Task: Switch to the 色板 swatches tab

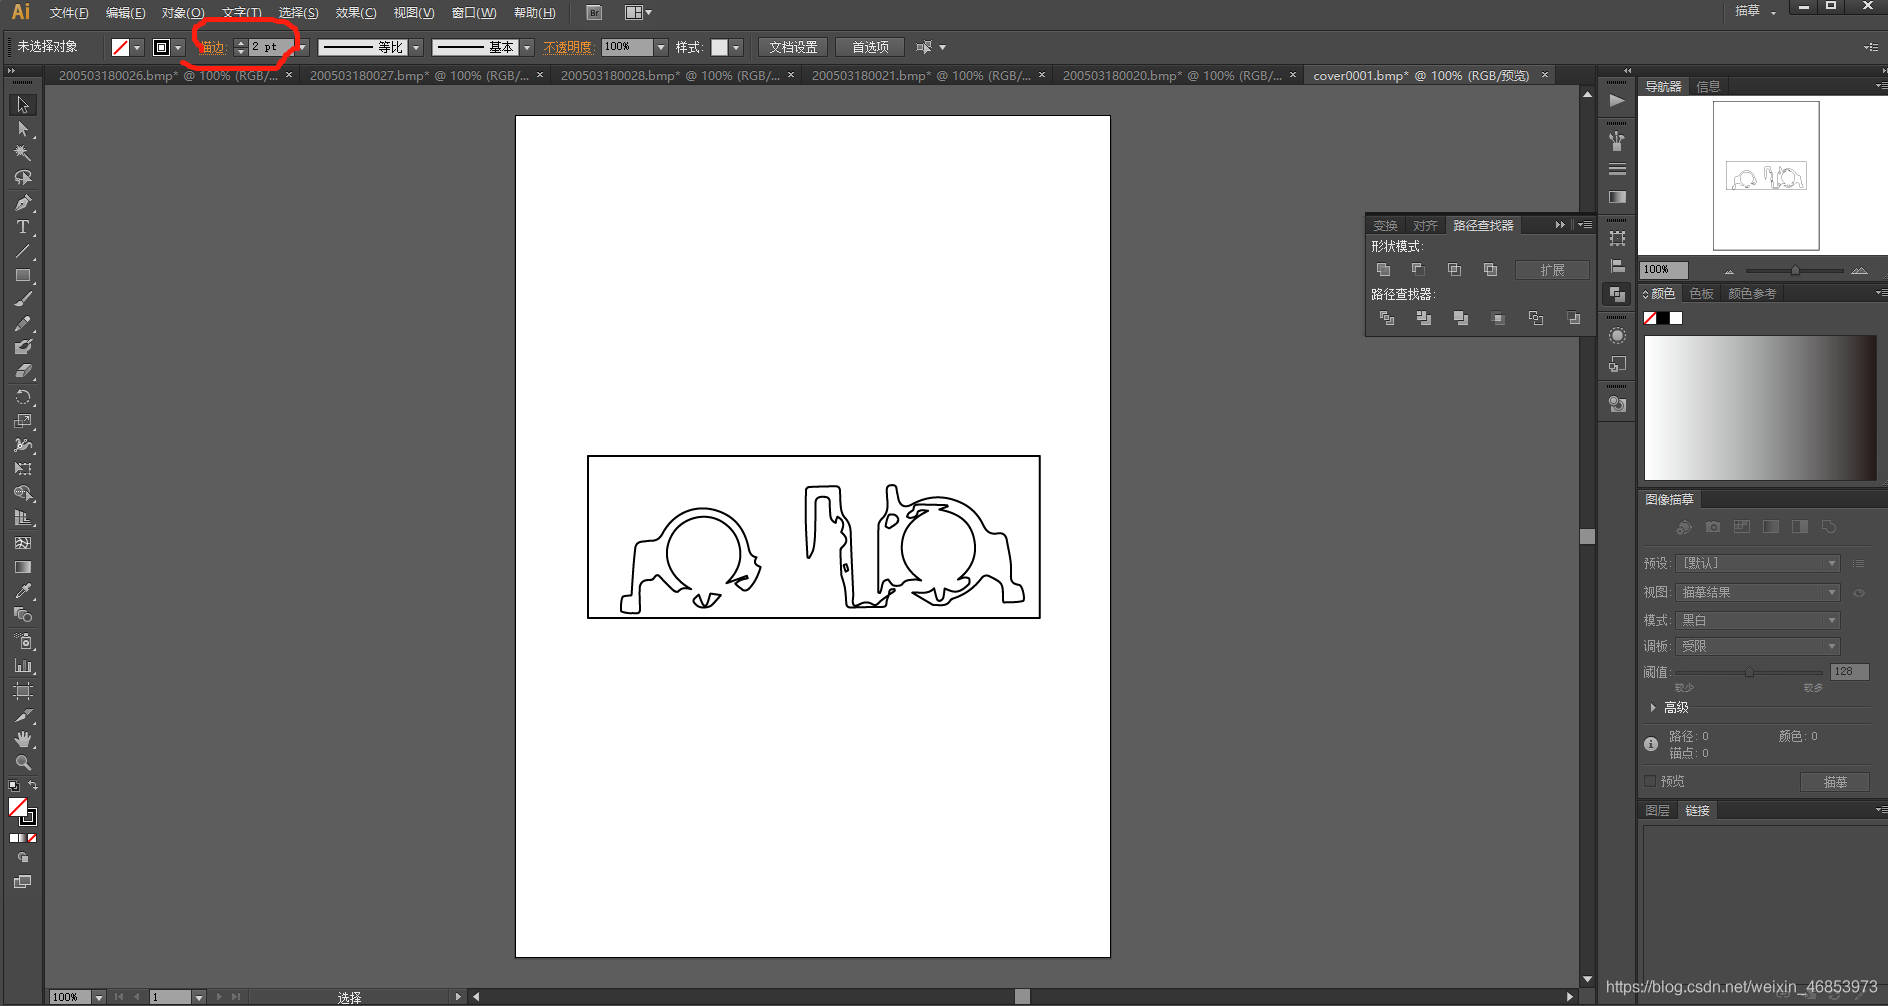Action: coord(1701,293)
